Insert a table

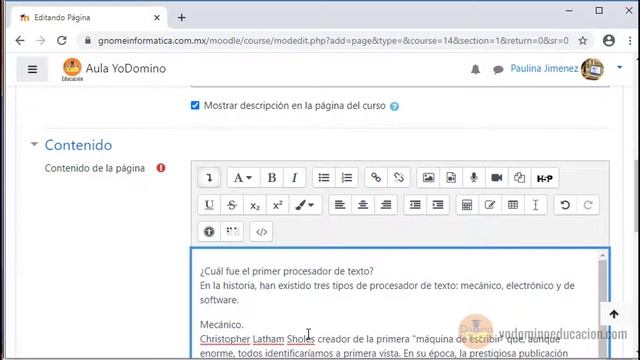click(x=513, y=204)
